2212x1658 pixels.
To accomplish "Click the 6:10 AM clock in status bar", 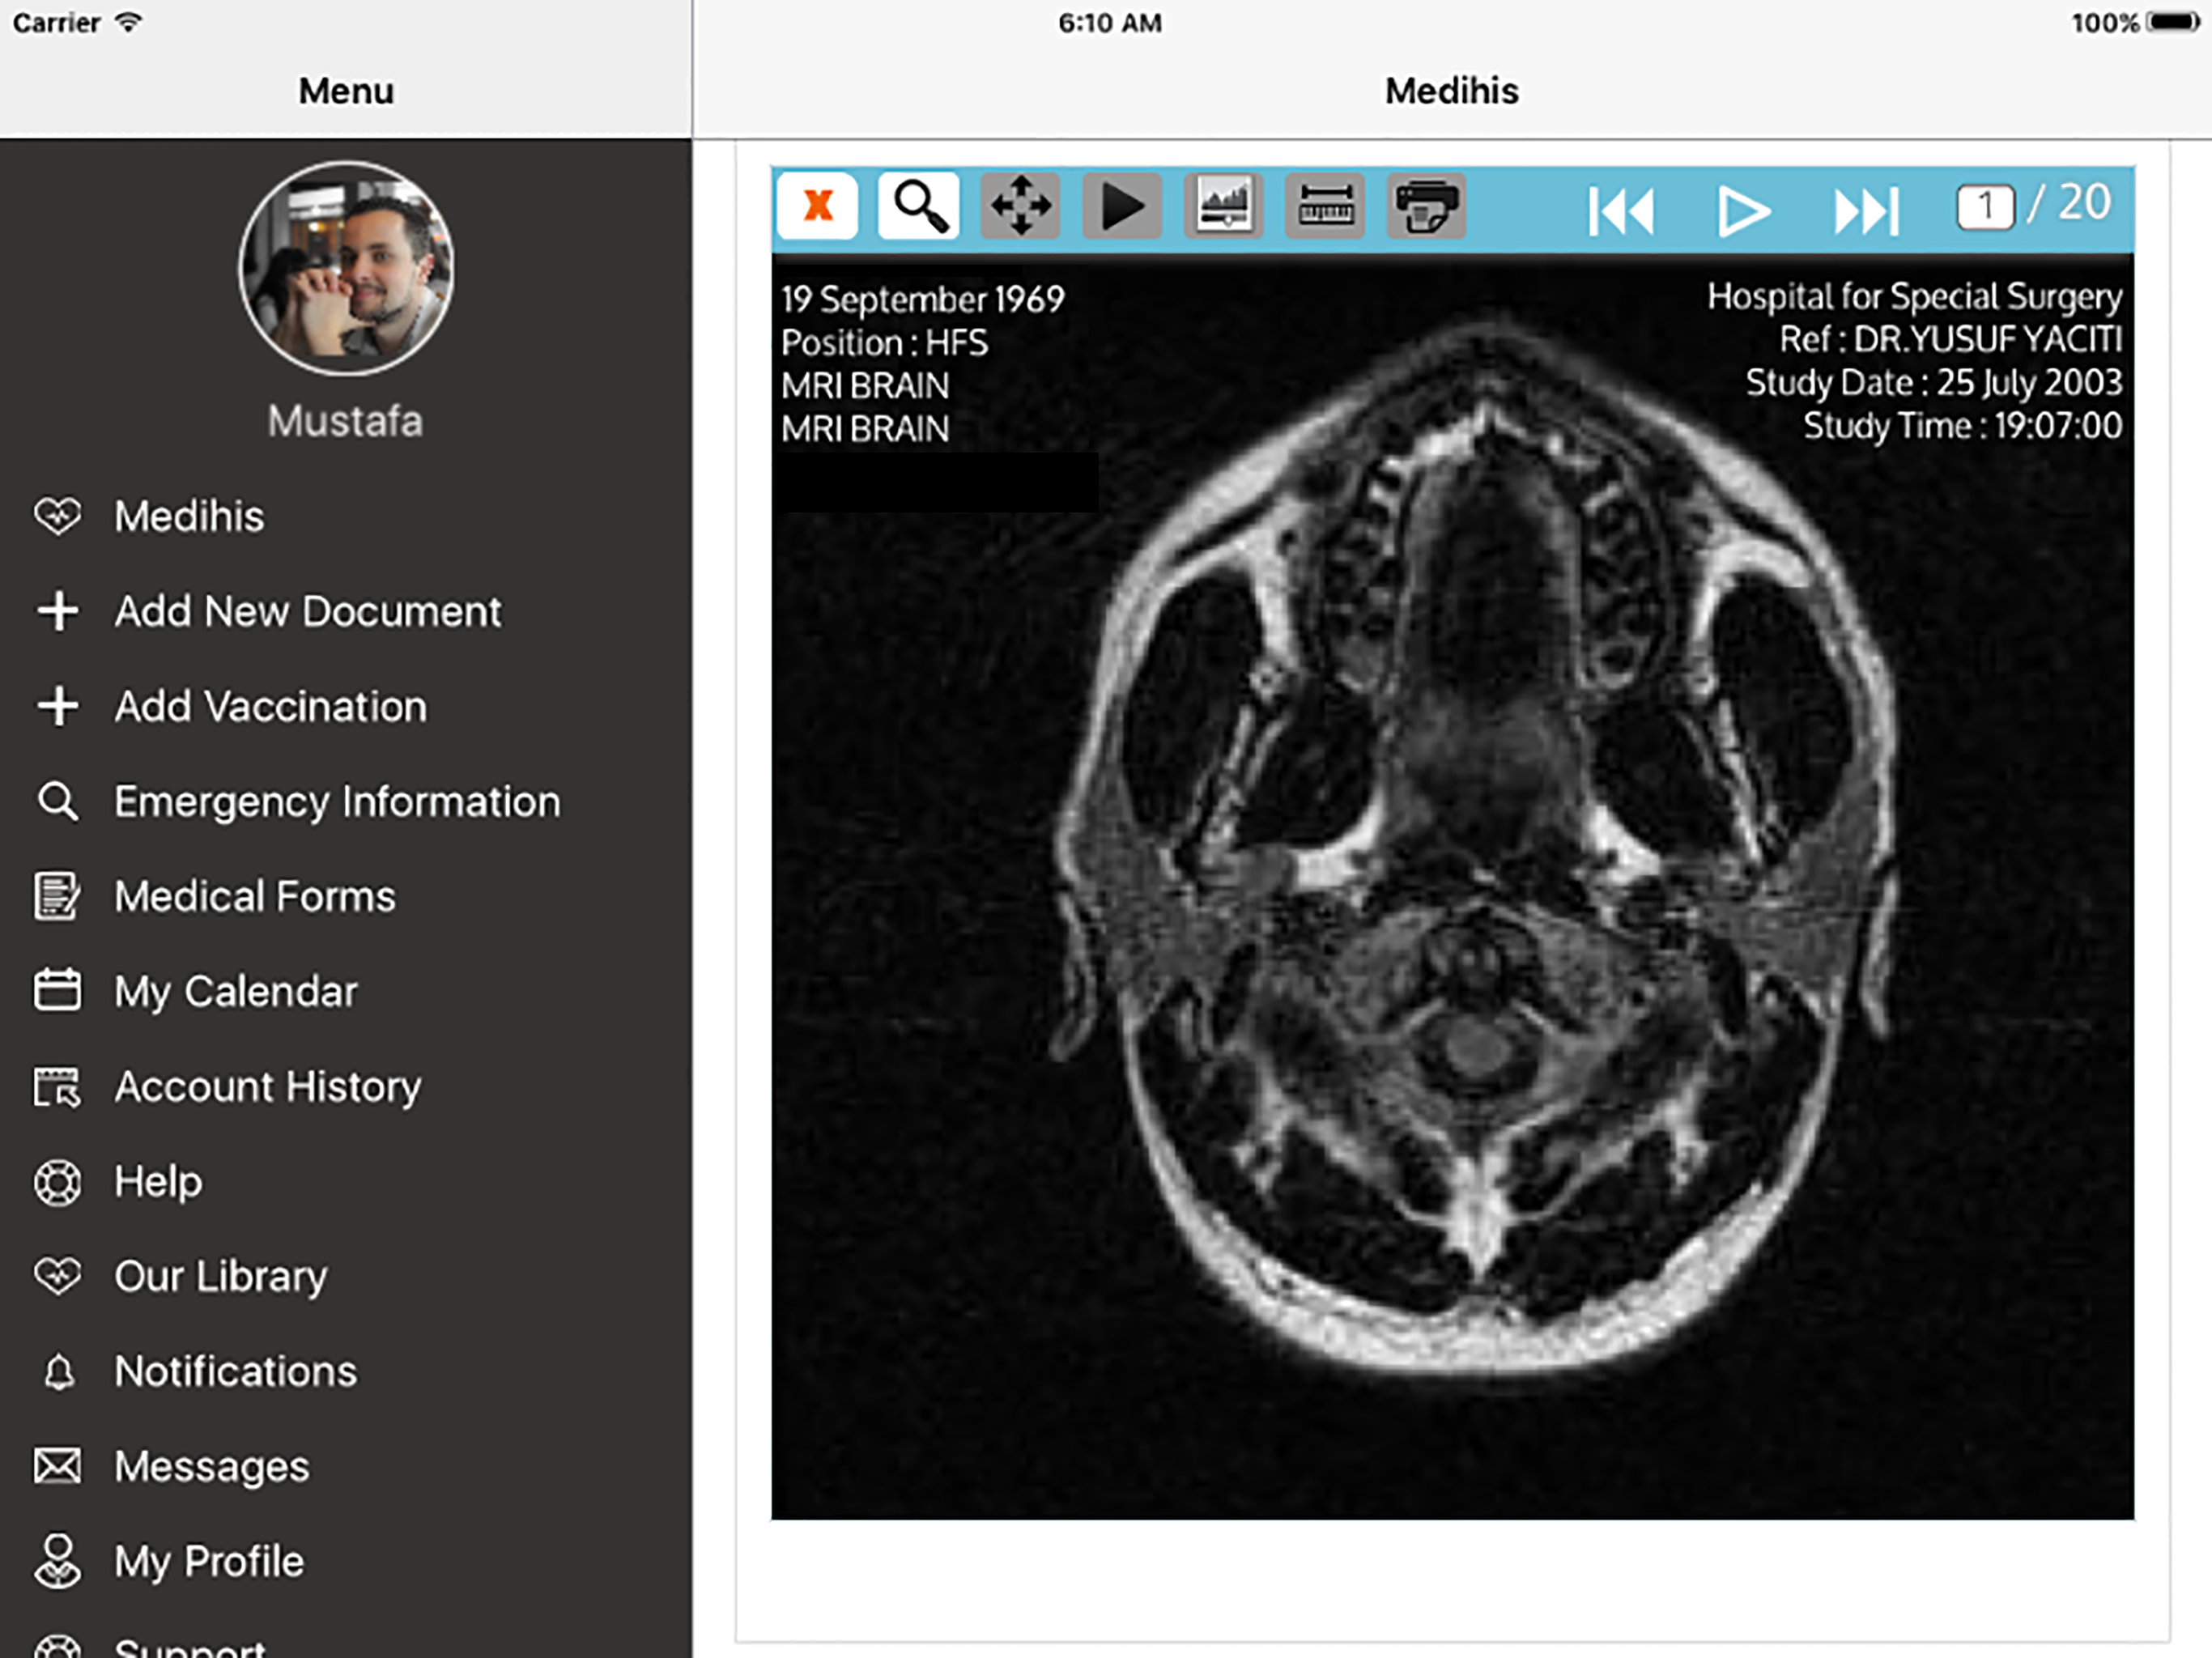I will tap(1110, 23).
